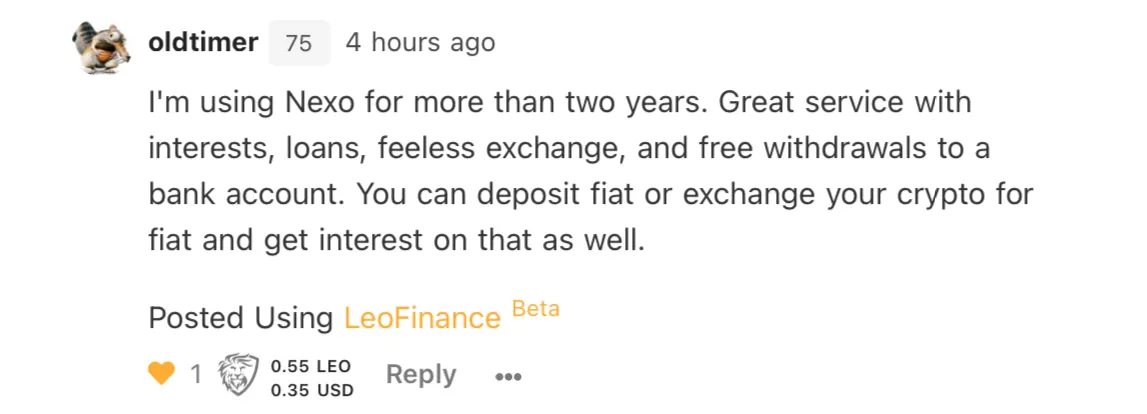
Task: Click the reputation badge showing 75
Action: [x=298, y=43]
